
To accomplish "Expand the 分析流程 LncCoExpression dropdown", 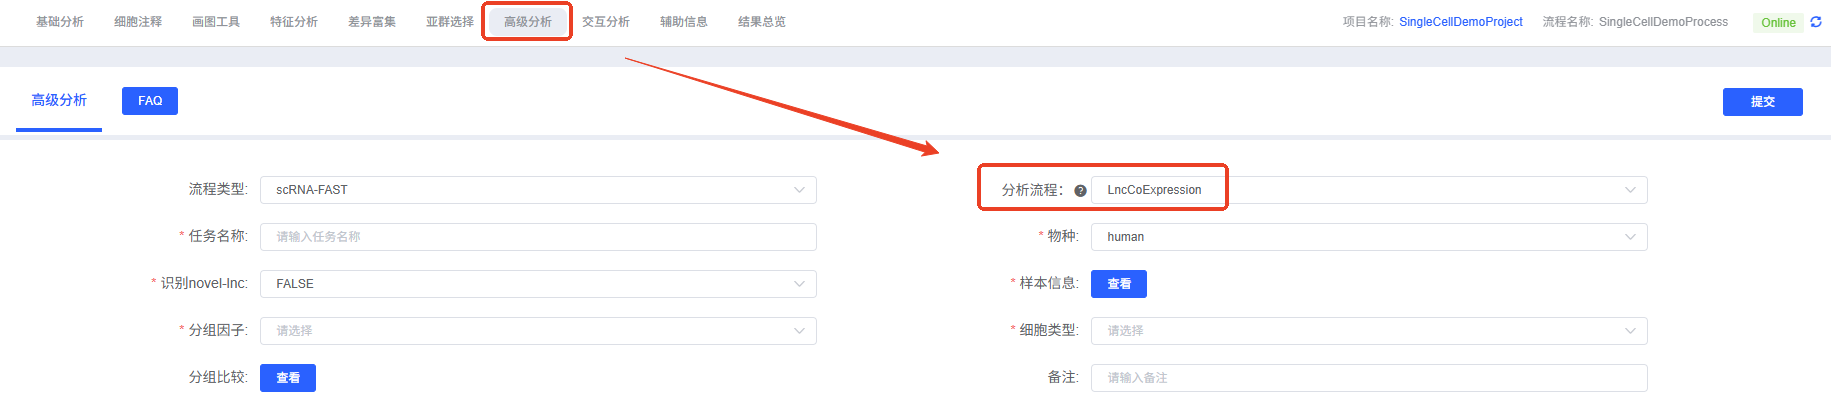I will pos(1368,190).
